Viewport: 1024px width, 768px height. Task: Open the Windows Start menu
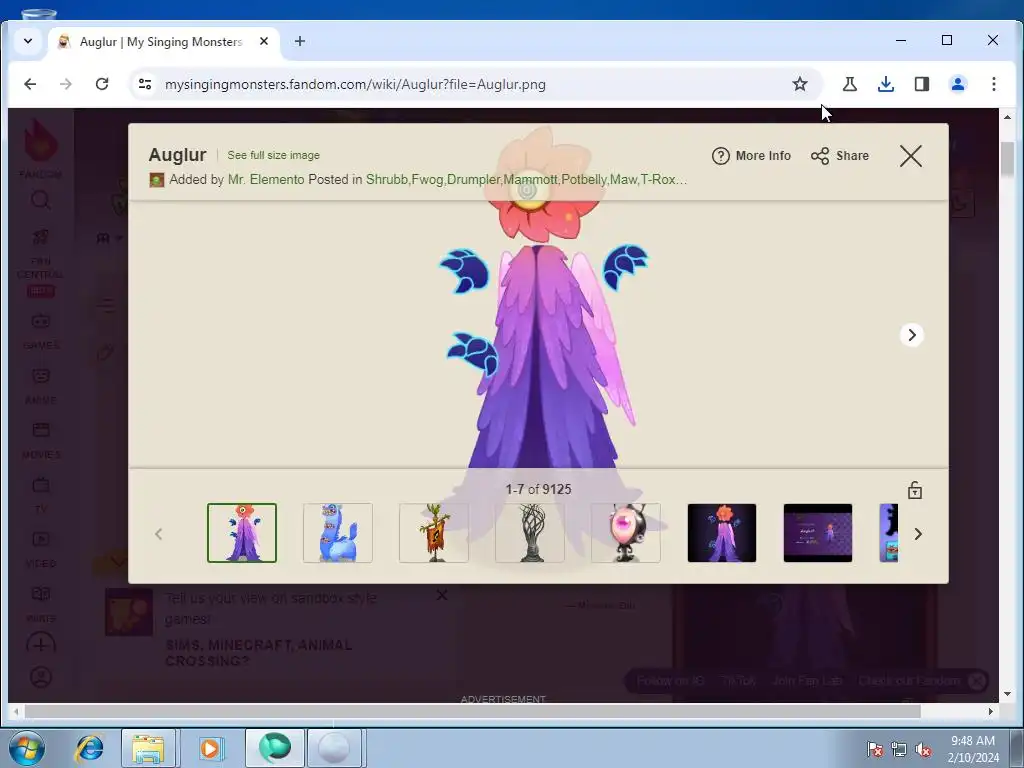pyautogui.click(x=26, y=747)
